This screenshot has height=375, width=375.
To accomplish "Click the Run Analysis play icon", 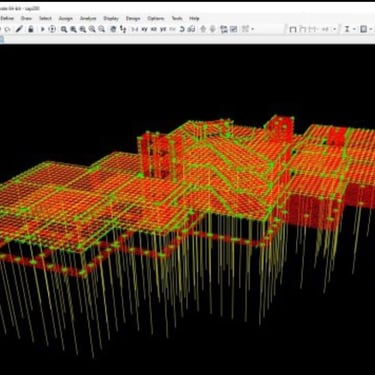I will click(x=43, y=29).
